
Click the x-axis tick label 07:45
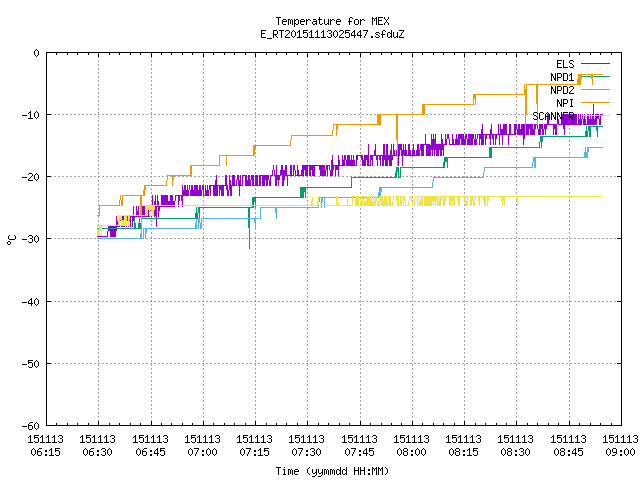point(359,452)
